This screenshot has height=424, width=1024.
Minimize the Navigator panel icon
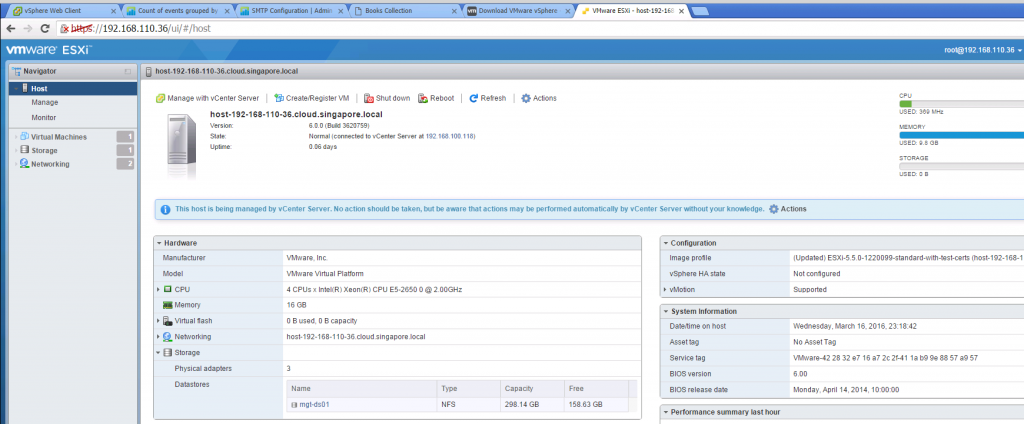point(127,71)
